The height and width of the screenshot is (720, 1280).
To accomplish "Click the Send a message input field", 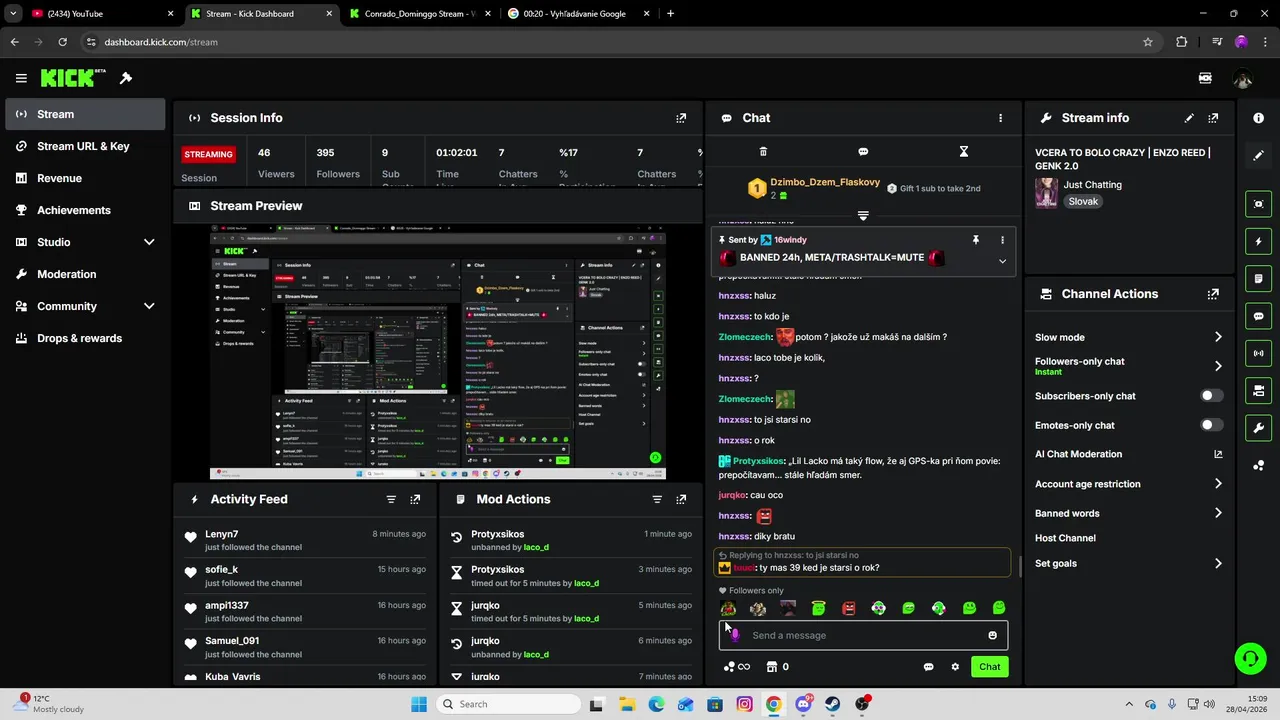I will tap(865, 635).
